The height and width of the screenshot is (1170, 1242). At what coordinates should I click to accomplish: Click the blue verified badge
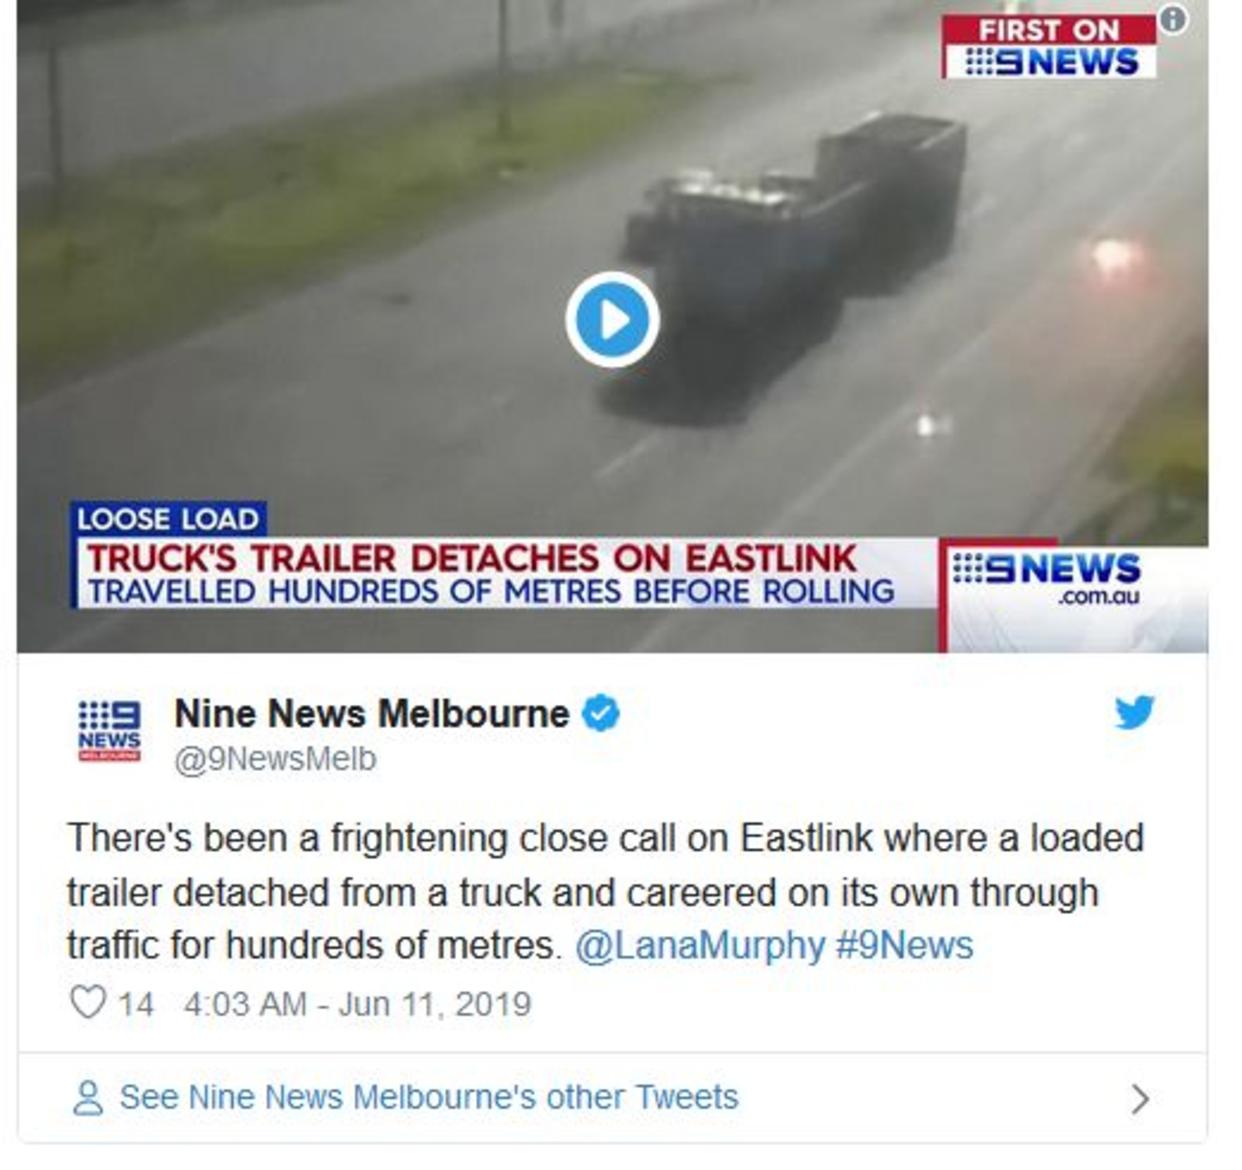(x=601, y=713)
